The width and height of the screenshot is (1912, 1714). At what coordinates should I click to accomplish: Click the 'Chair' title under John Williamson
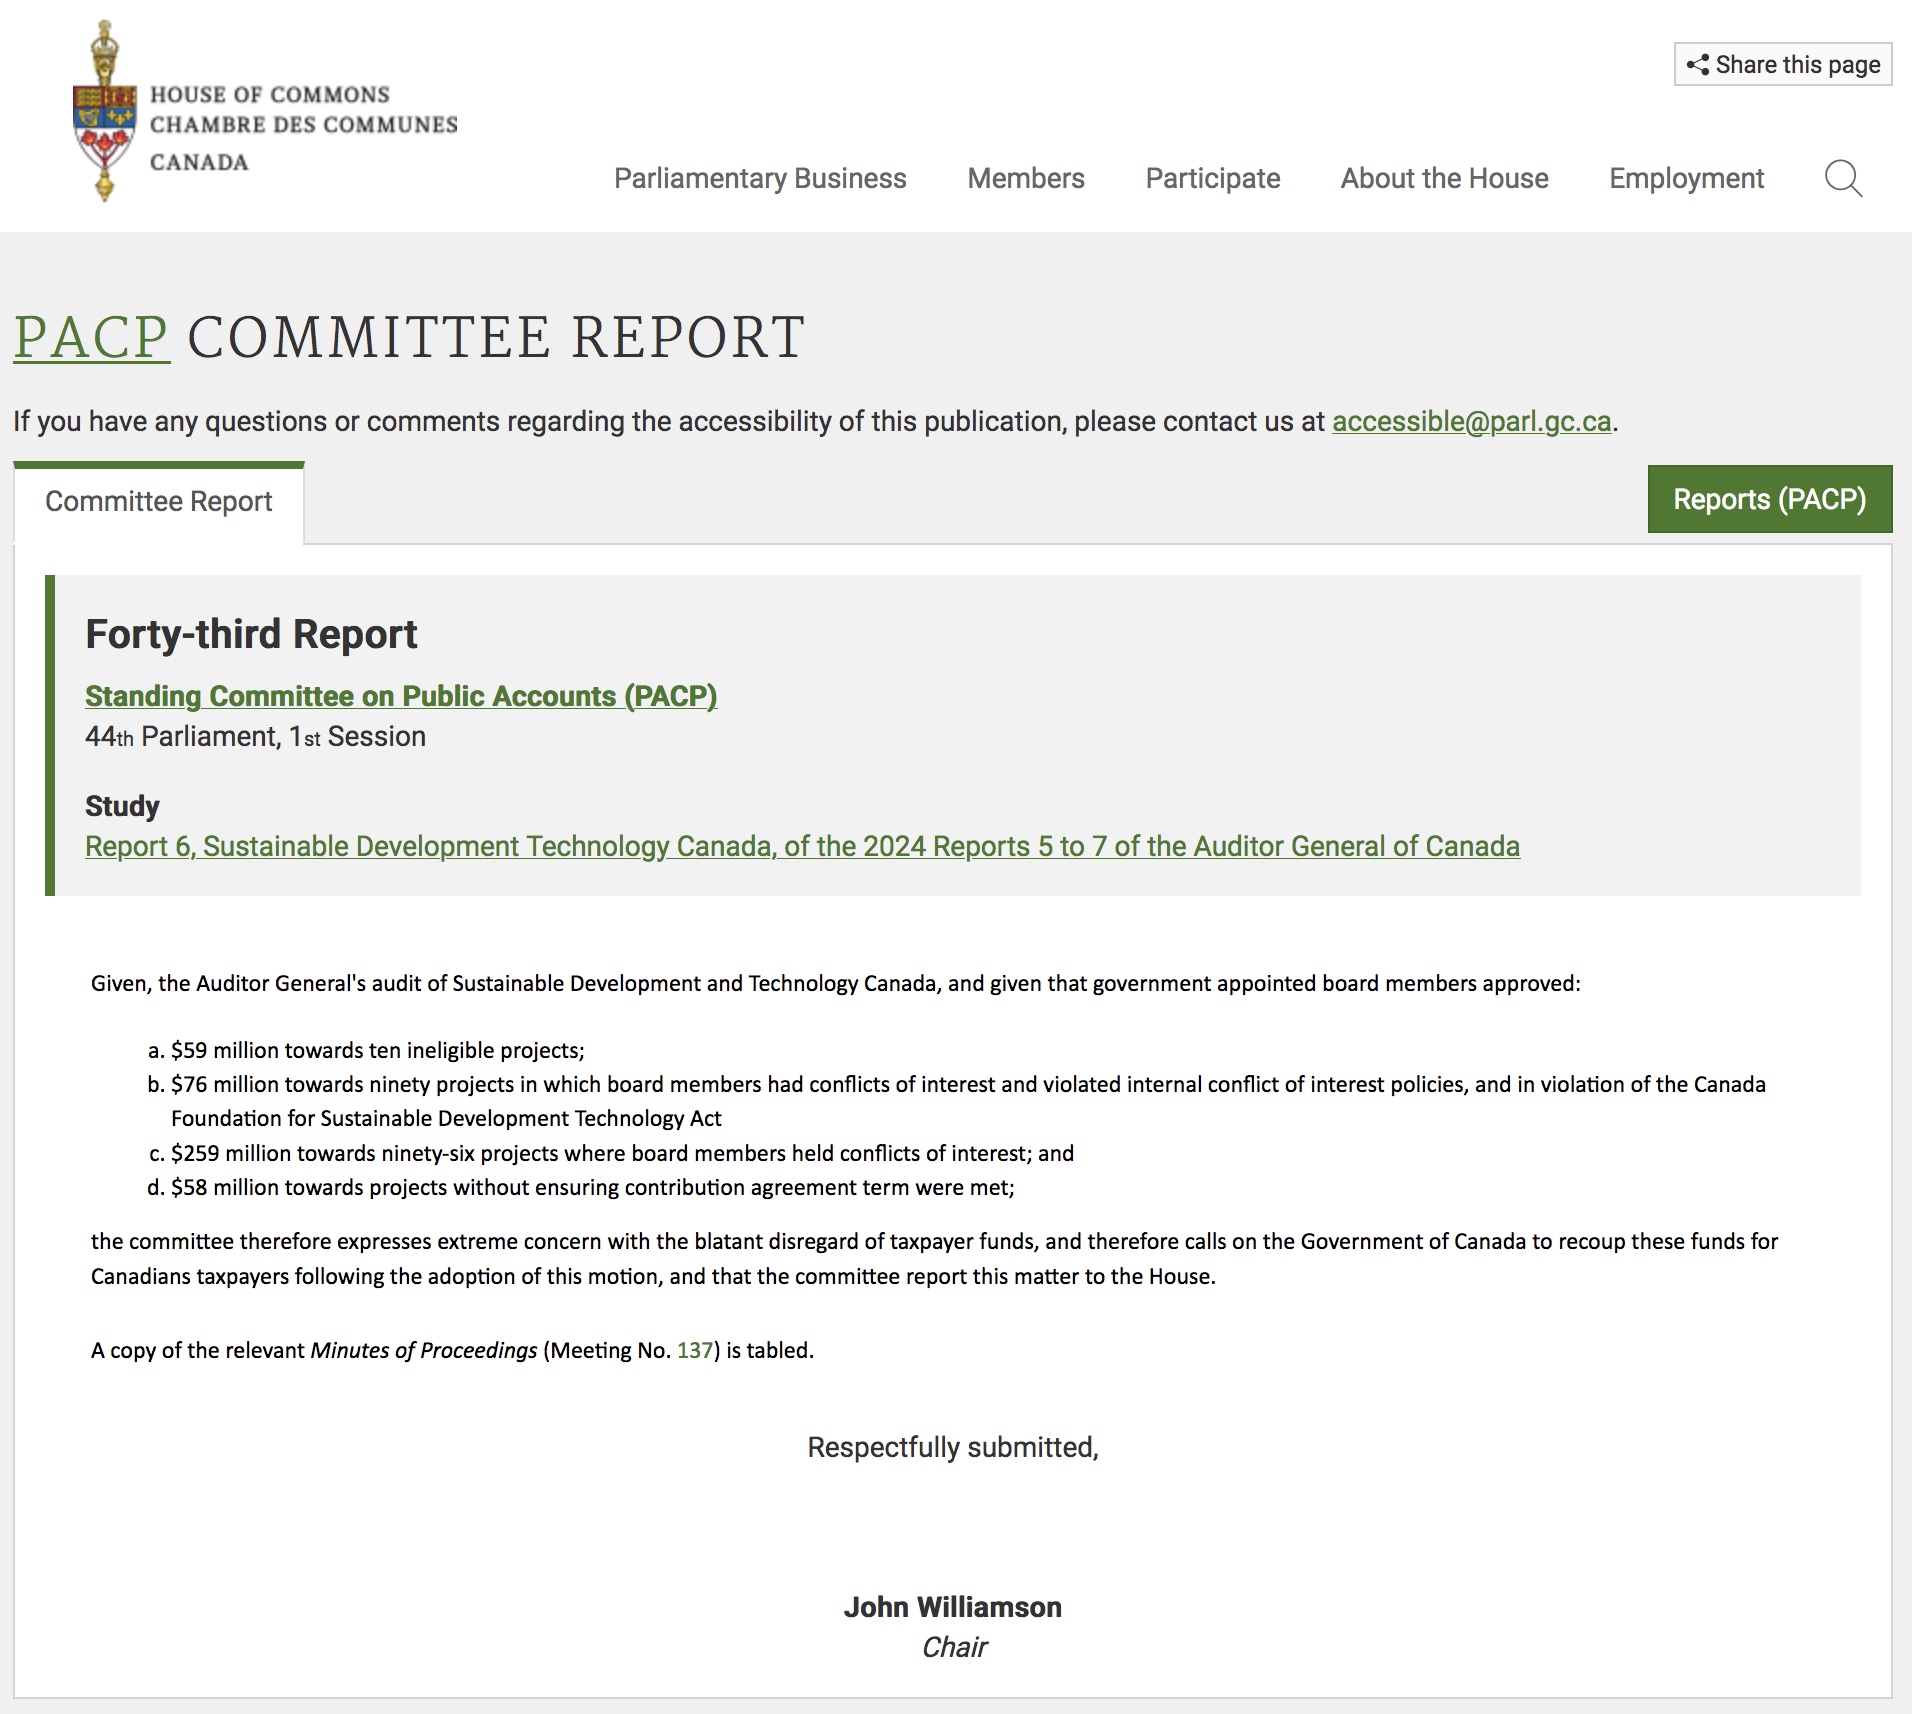954,1647
